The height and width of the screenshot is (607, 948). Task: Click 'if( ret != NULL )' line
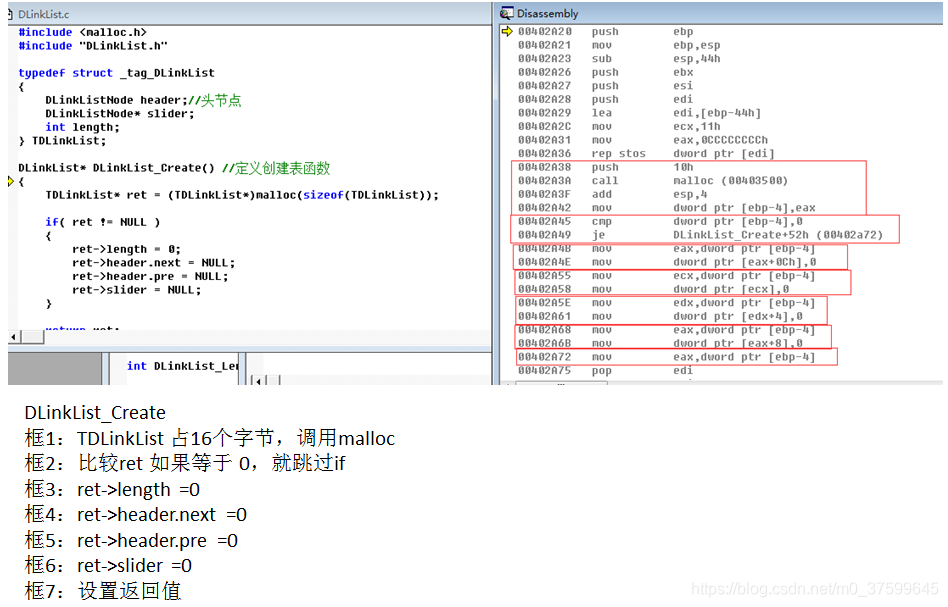coord(103,222)
